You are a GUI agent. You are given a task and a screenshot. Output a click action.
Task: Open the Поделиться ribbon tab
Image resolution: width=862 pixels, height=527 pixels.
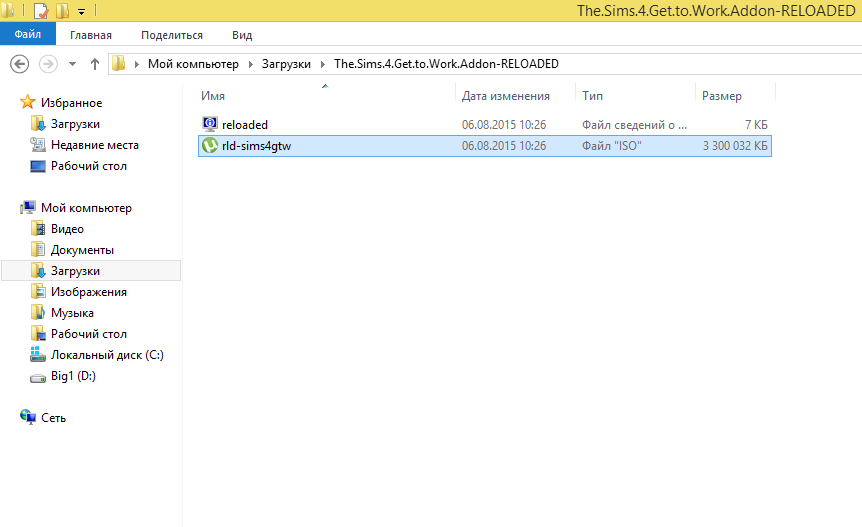[x=172, y=35]
